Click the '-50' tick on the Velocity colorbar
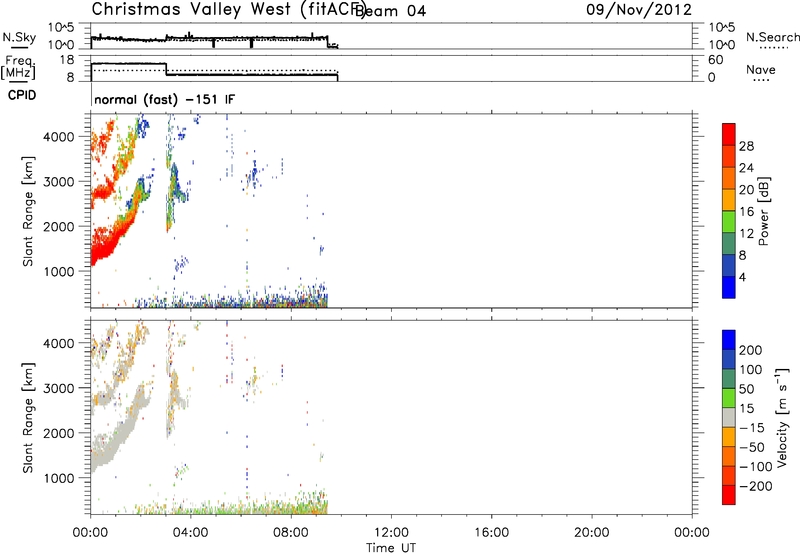The height and width of the screenshot is (554, 800). click(x=751, y=447)
